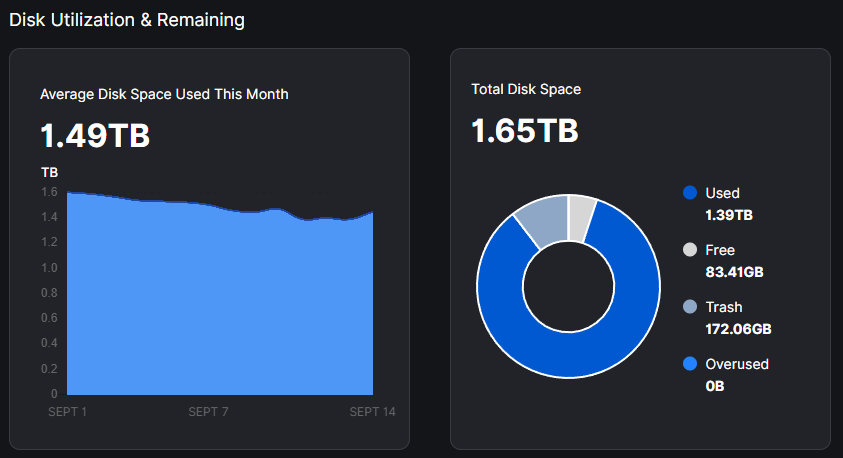Click the 0B Overused value
Image resolution: width=843 pixels, height=458 pixels.
pyautogui.click(x=715, y=385)
